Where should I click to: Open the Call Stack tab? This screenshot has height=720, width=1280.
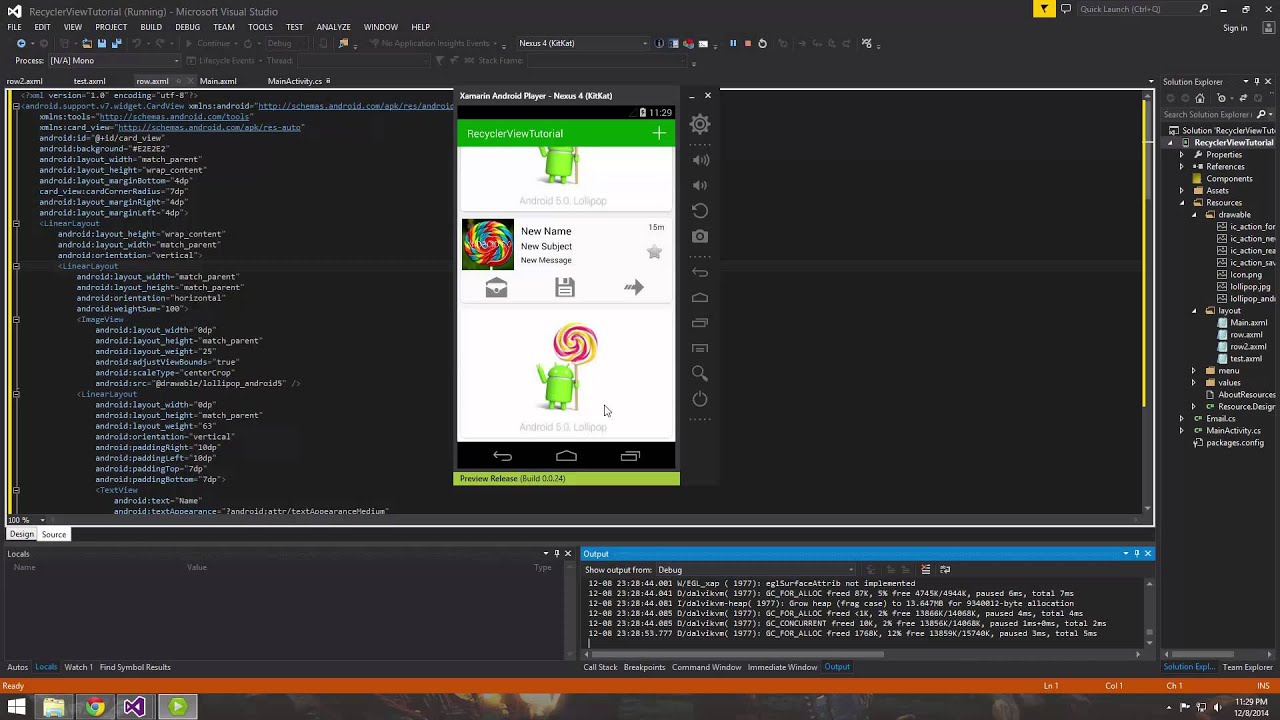coord(601,667)
